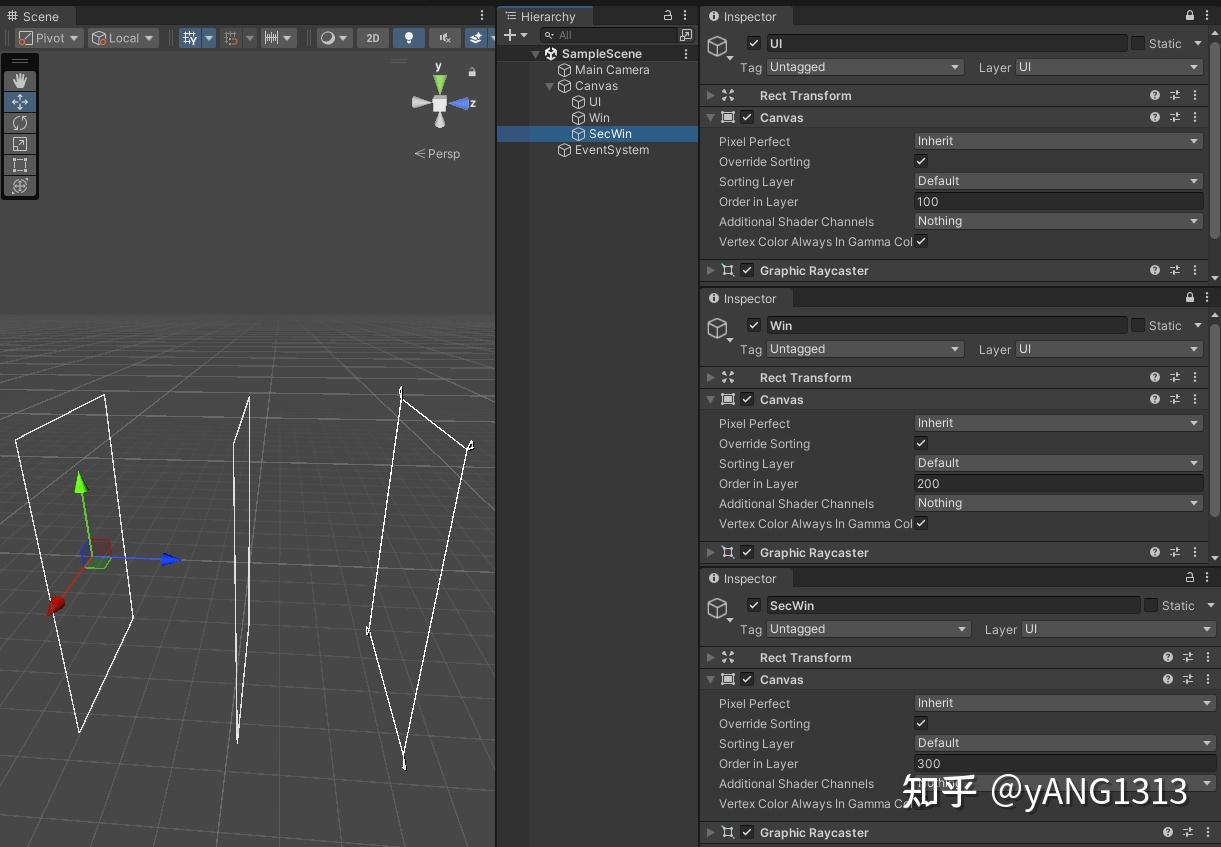Toggle scene audio icon
This screenshot has width=1221, height=847.
pos(444,37)
